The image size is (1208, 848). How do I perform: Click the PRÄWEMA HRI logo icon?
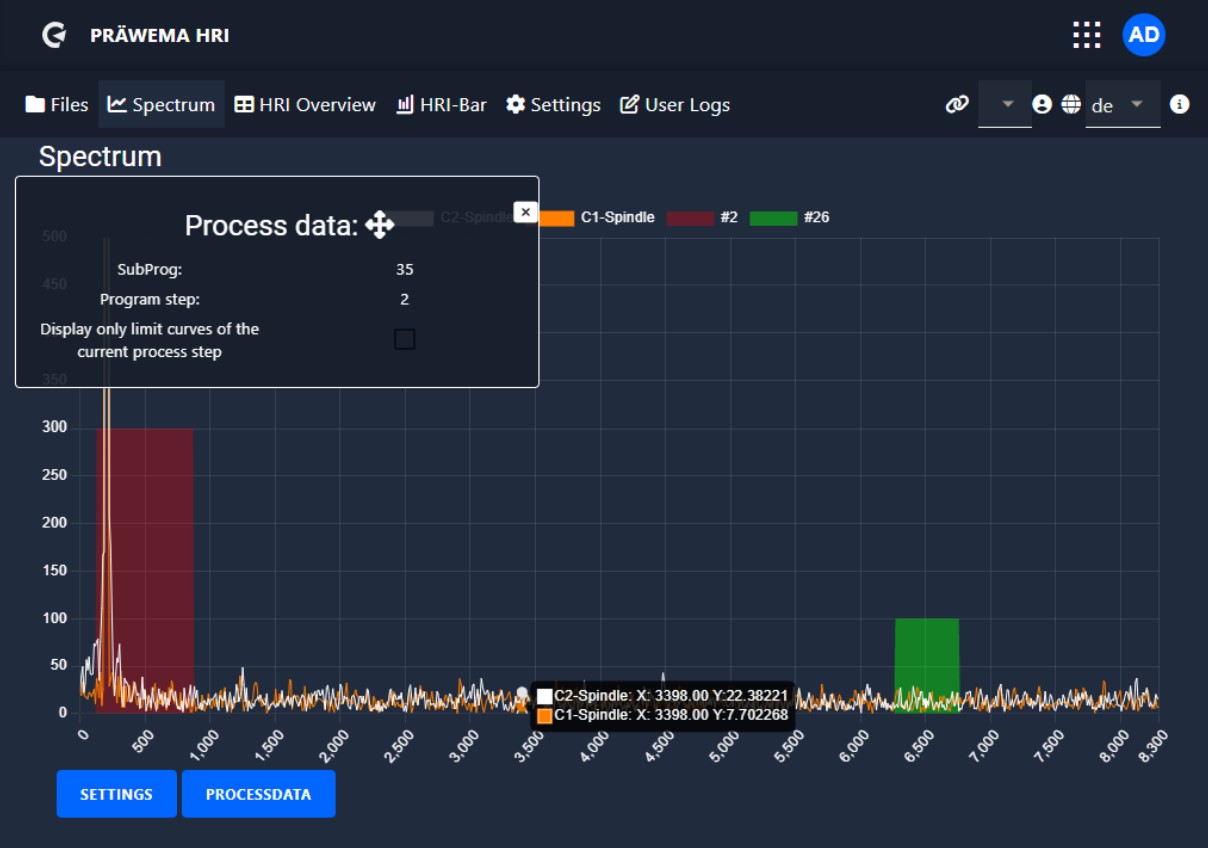(x=54, y=35)
